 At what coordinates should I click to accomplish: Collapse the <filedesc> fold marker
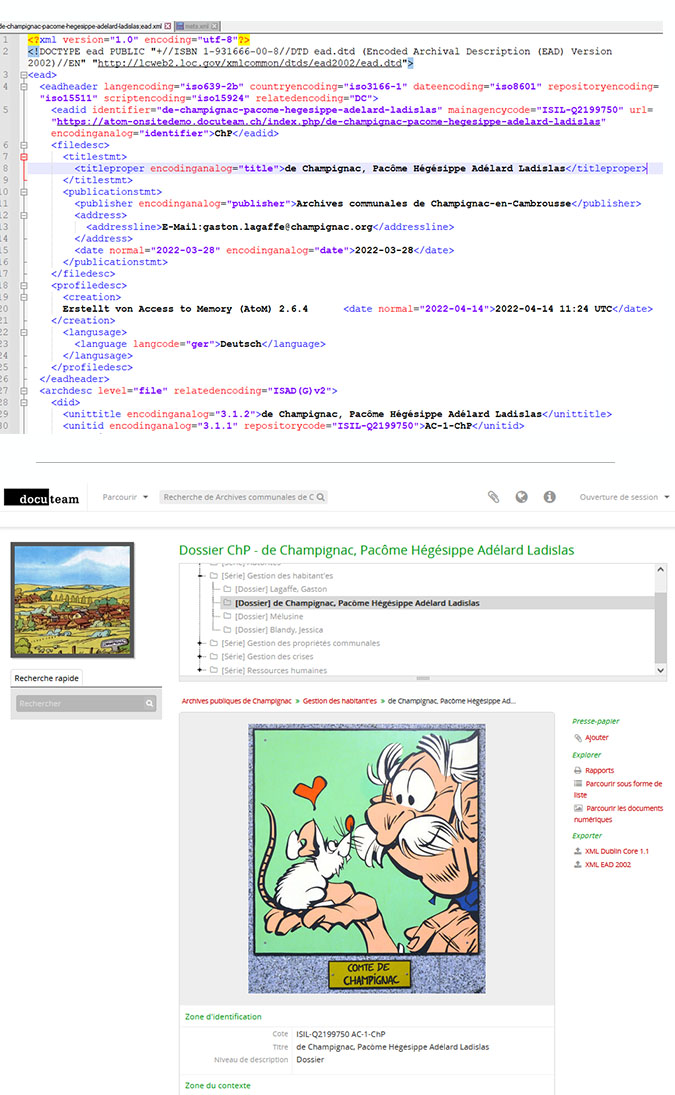(24, 145)
